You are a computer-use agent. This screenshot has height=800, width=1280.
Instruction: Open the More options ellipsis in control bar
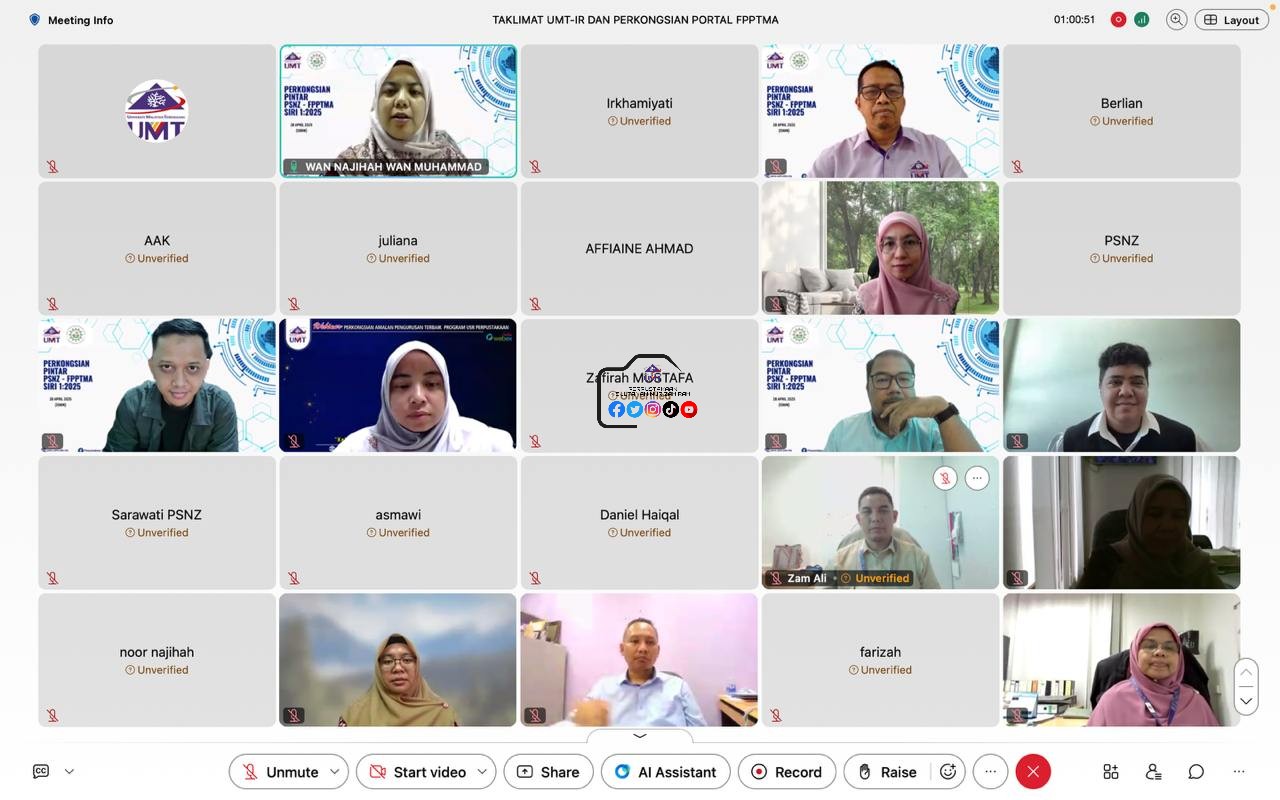point(991,771)
